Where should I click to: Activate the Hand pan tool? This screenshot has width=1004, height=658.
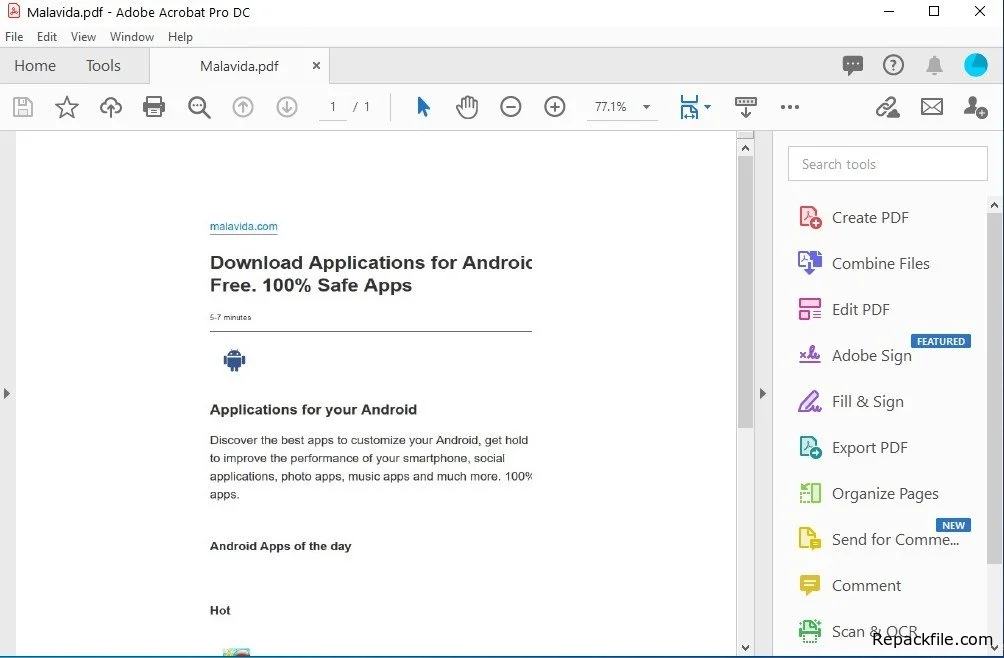pyautogui.click(x=467, y=107)
